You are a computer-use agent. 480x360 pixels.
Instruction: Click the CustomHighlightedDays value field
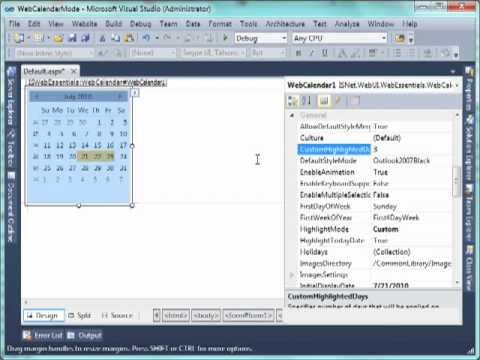412,149
